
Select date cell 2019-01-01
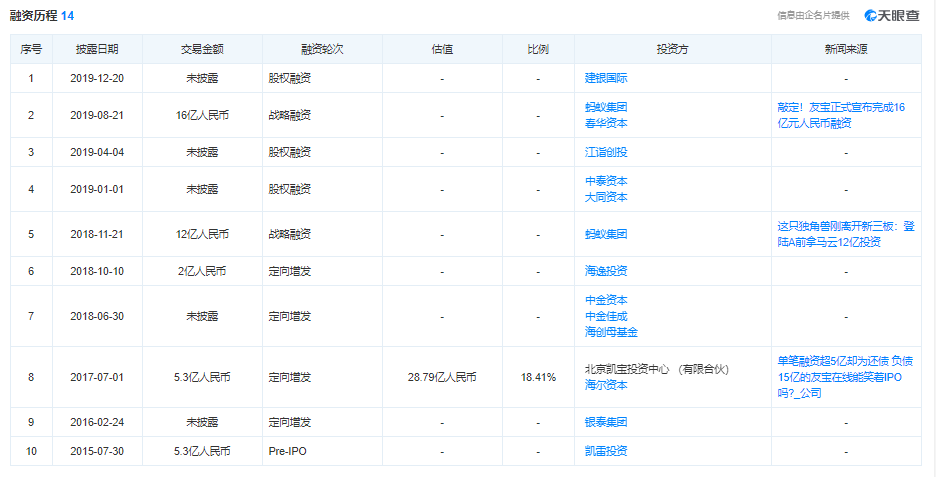(x=97, y=189)
